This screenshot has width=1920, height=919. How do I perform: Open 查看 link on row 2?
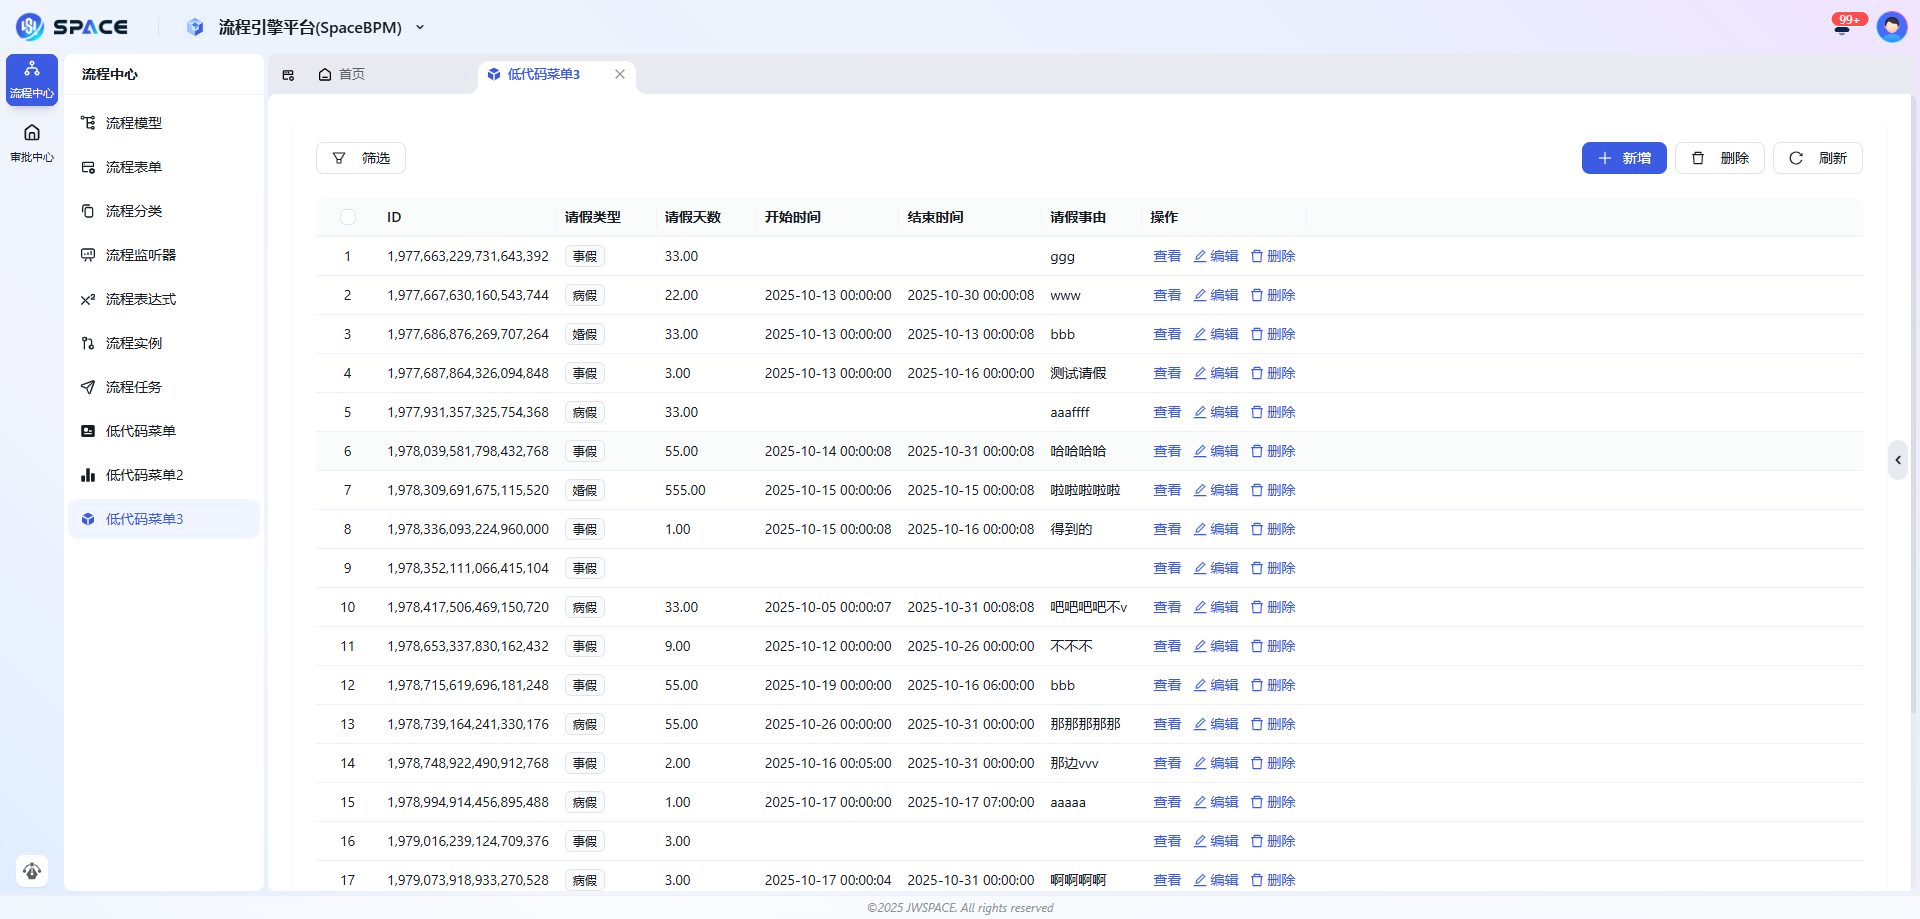click(1167, 295)
